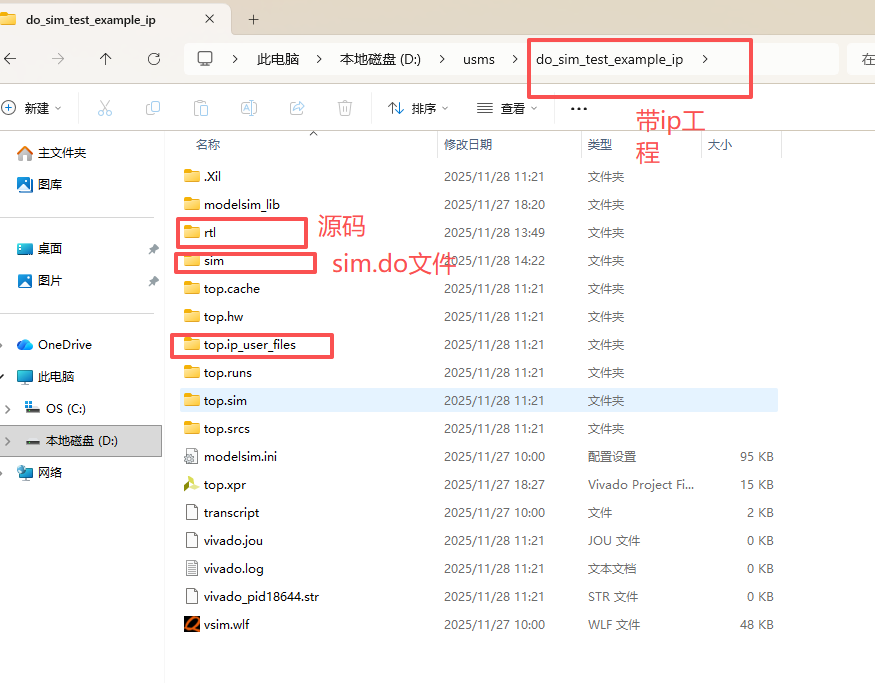875x683 pixels.
Task: Click the Copy toolbar icon
Action: pos(153,108)
